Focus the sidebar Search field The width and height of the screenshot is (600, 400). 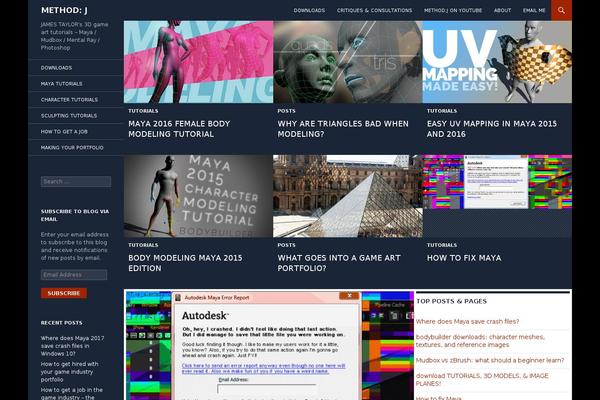(76, 181)
